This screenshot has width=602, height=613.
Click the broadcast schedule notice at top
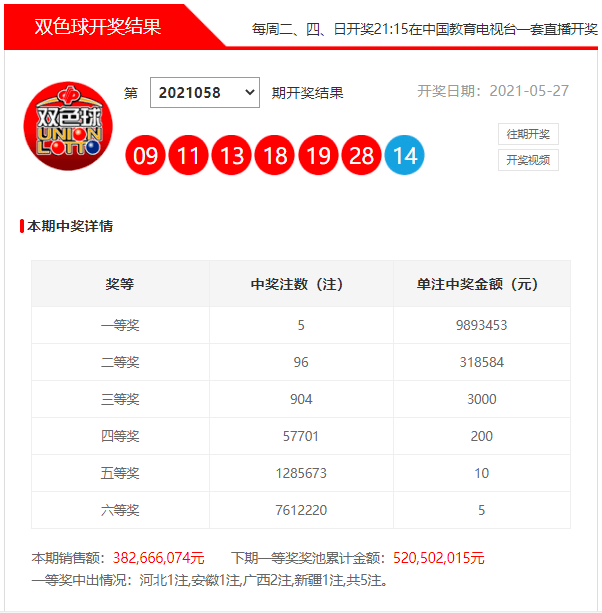pos(425,29)
